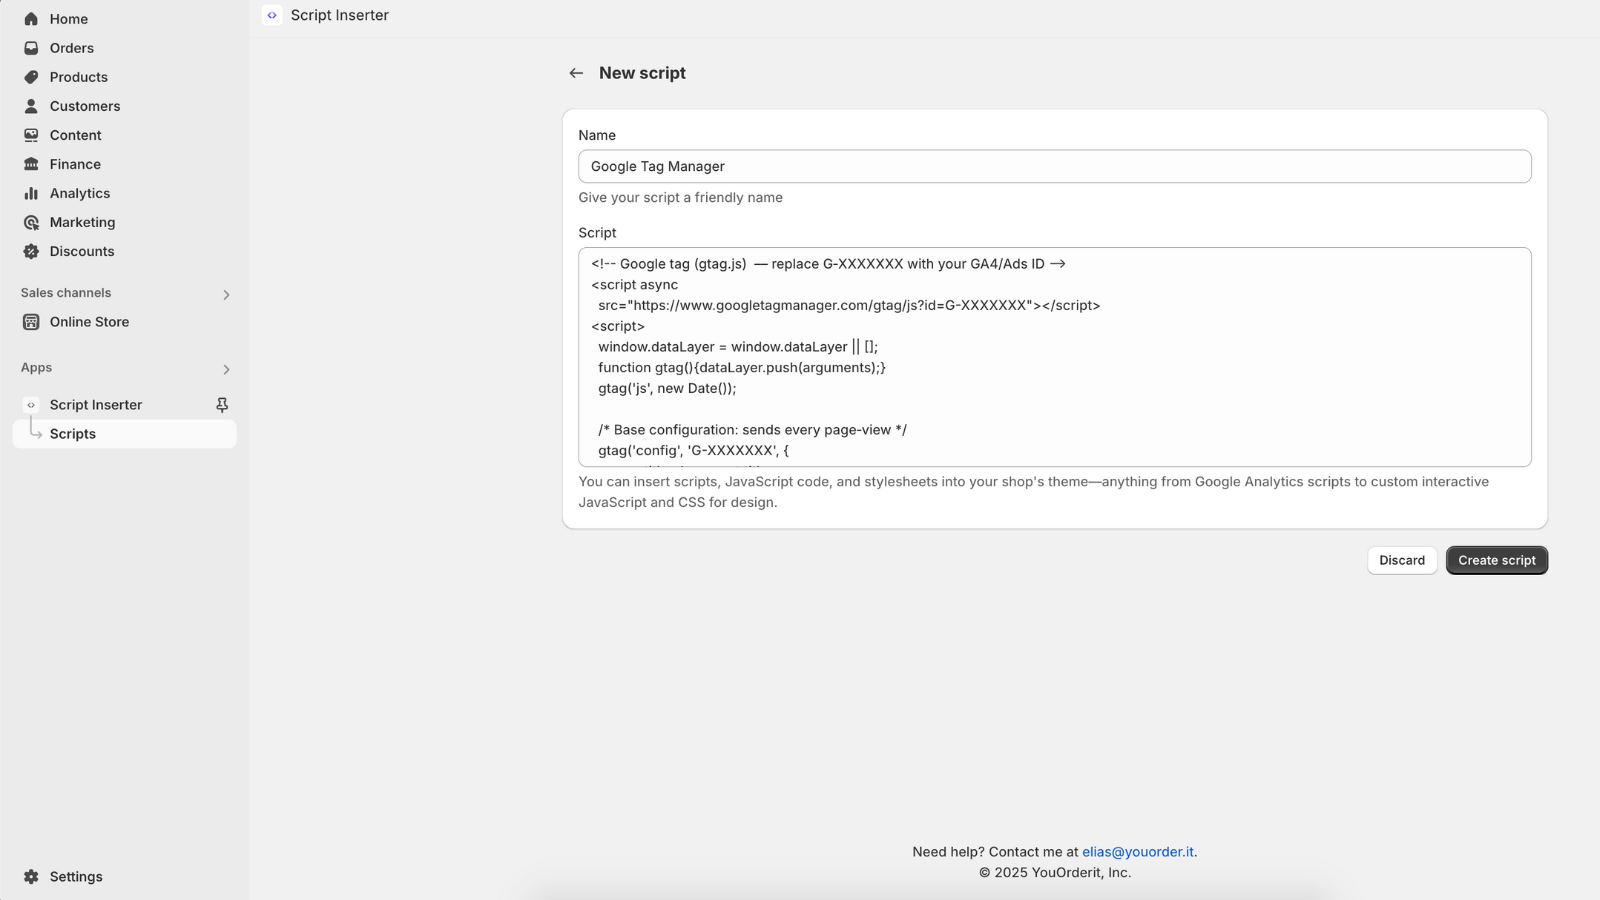Click inside the Script code textarea
1600x900 pixels.
pos(1054,357)
